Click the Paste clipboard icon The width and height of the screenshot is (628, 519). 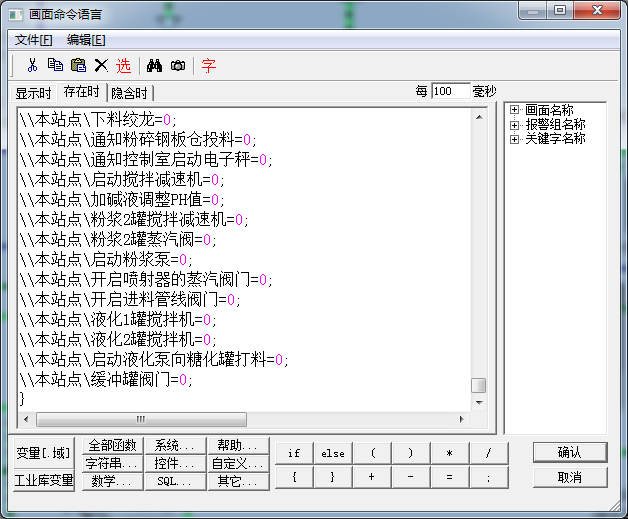click(78, 65)
